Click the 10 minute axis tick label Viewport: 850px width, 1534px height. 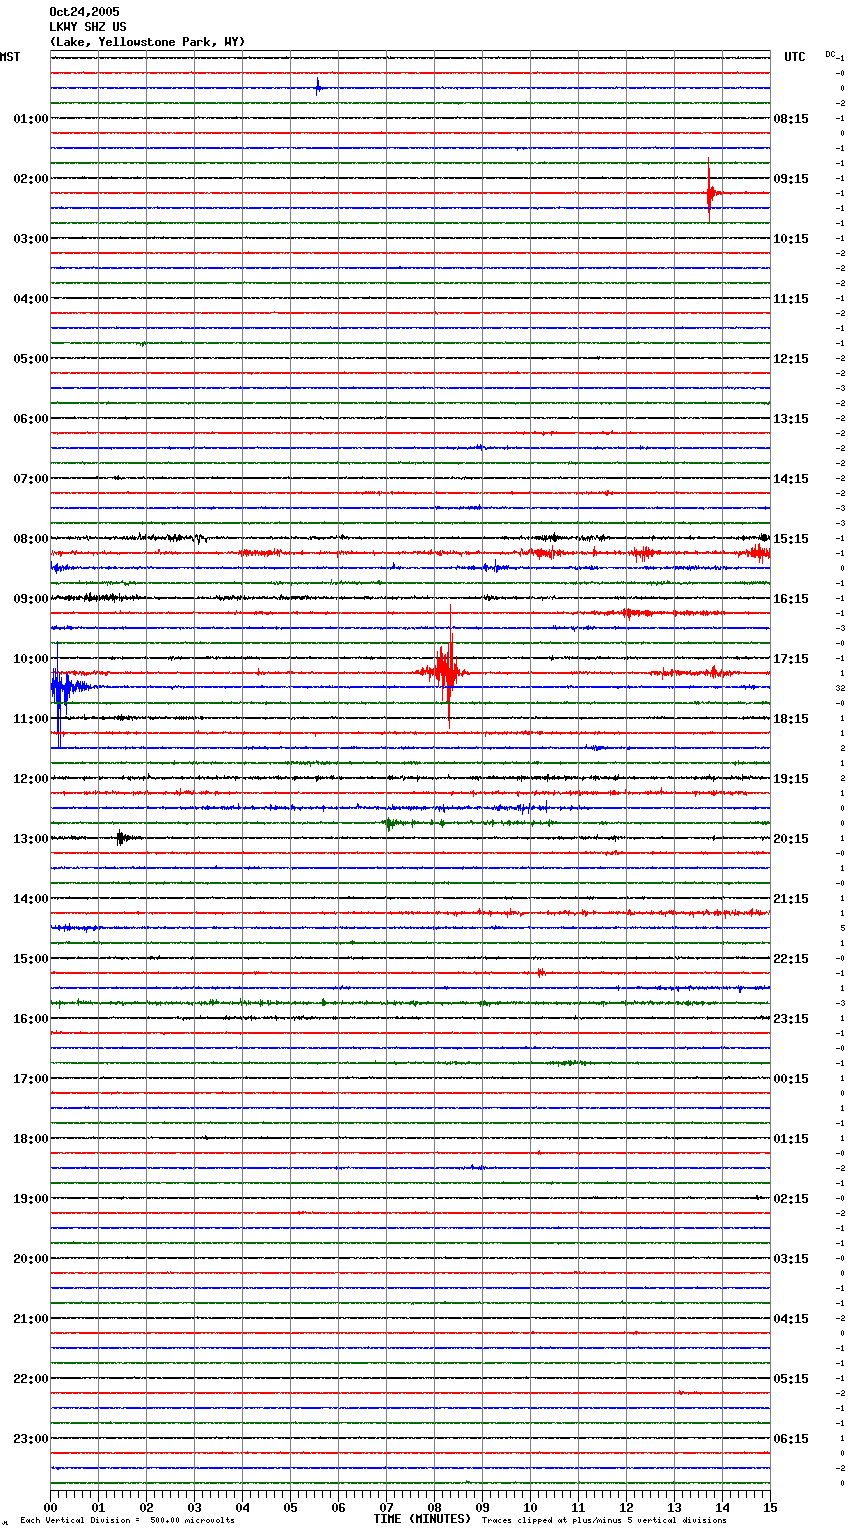[x=530, y=1507]
